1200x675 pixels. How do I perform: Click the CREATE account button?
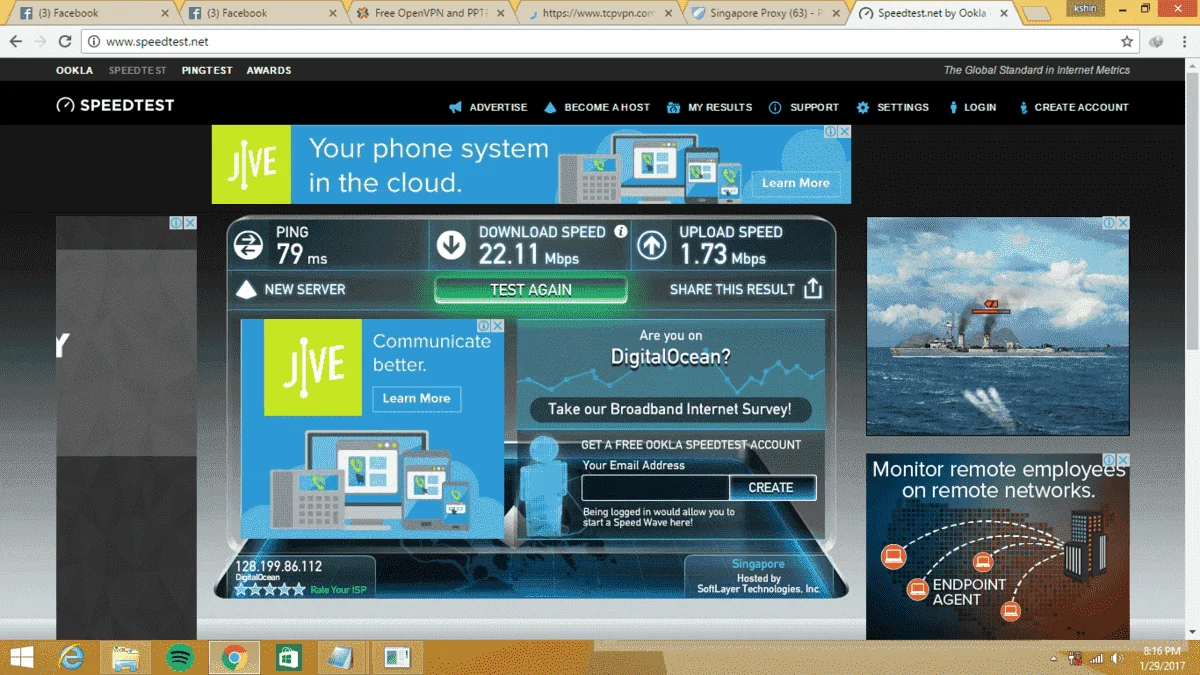coord(771,487)
